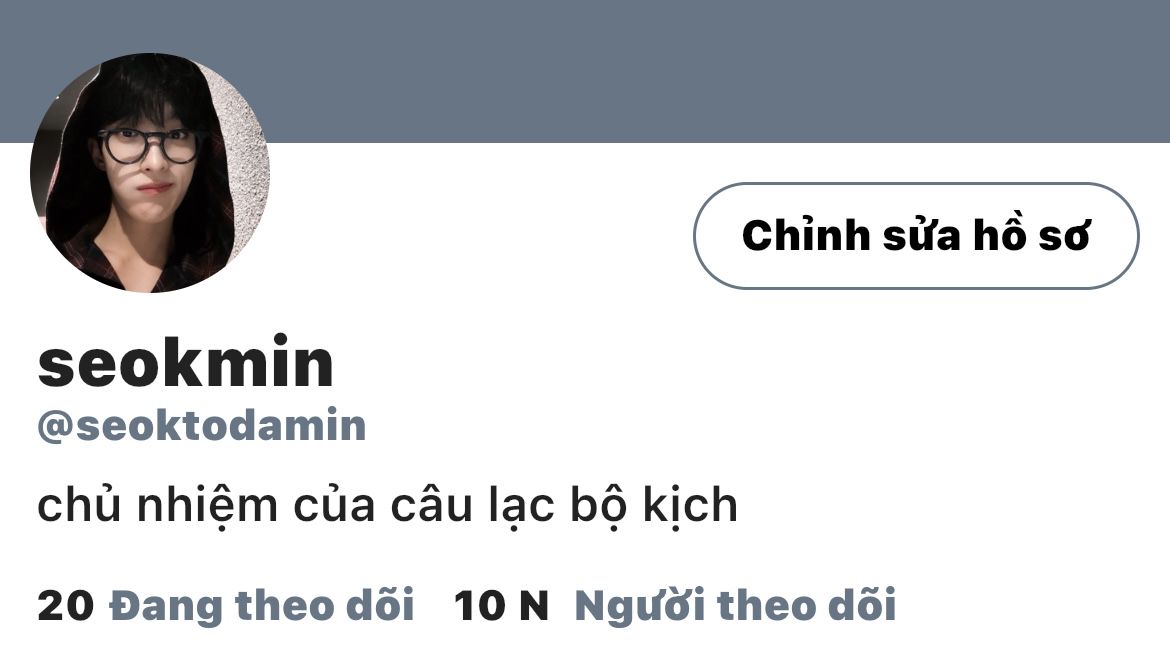Click the glasses on the avatar picture
The image size is (1170, 662).
[x=149, y=146]
